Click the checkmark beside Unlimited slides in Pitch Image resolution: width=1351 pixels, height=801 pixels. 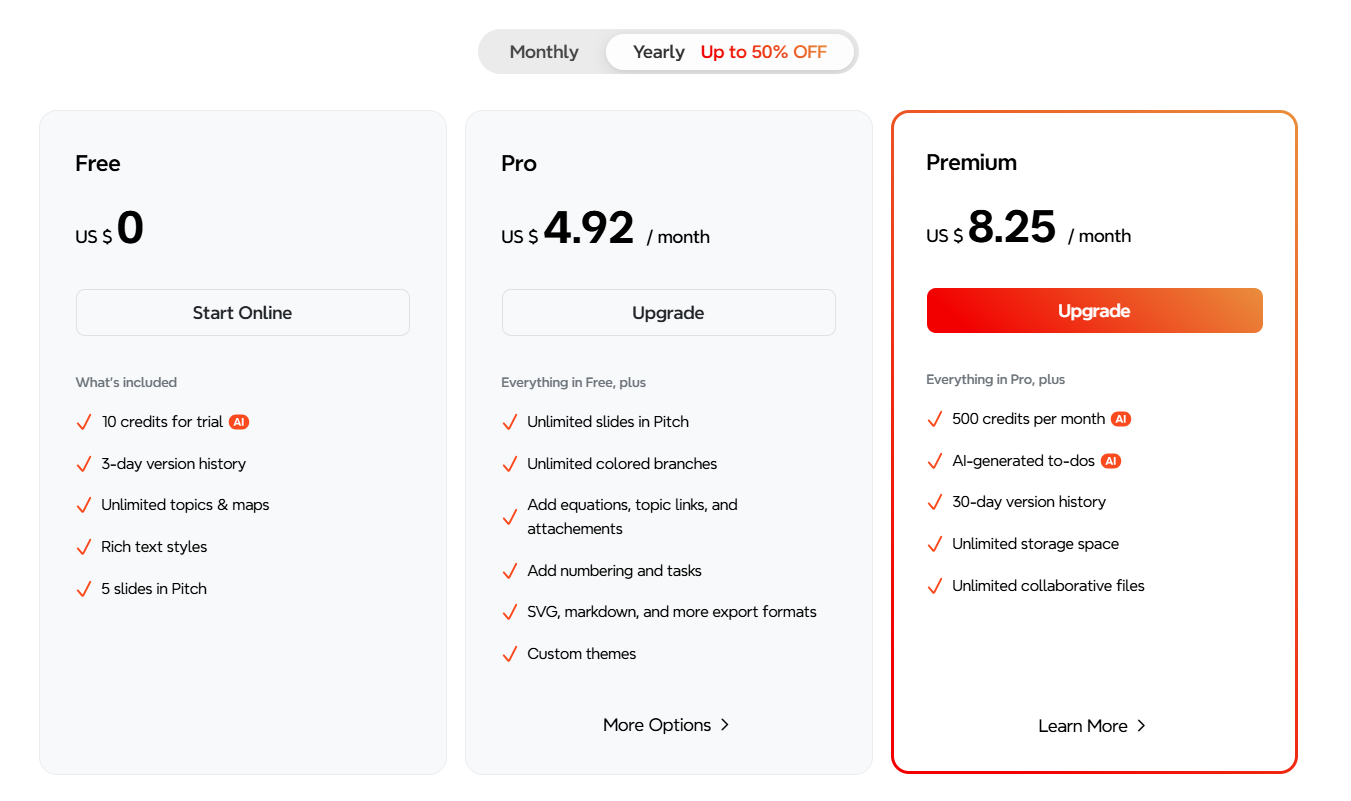(x=510, y=422)
